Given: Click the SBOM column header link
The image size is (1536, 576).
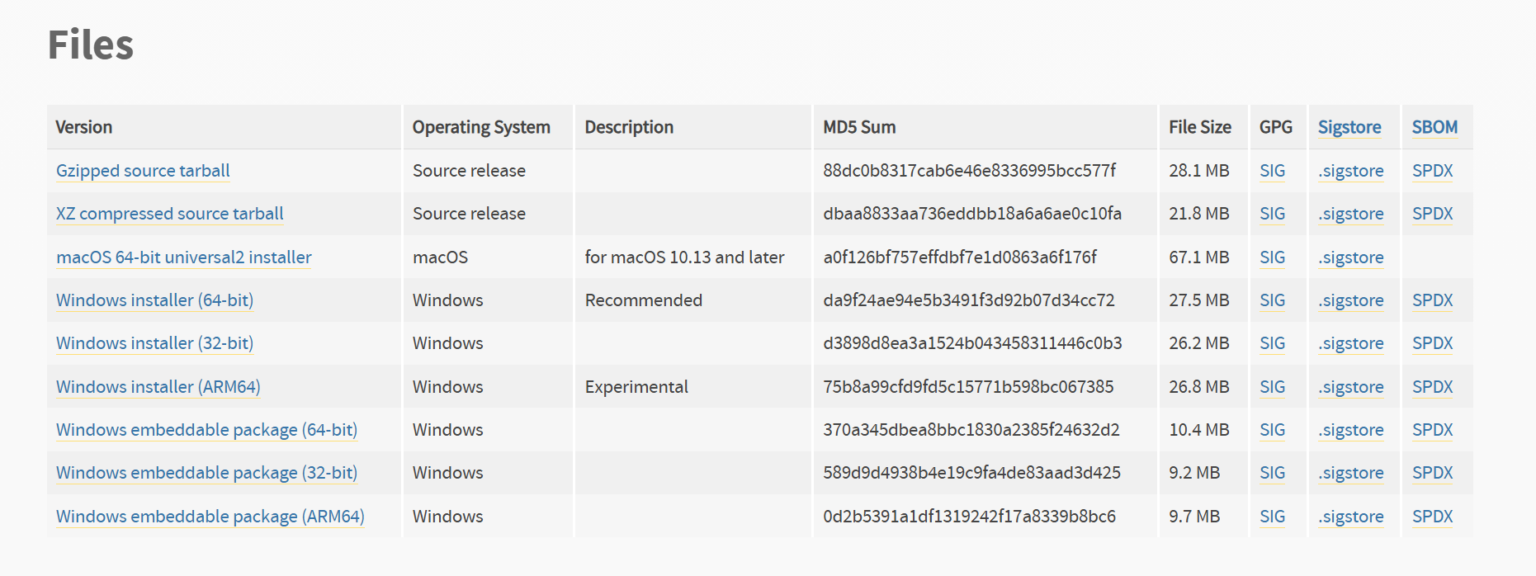Looking at the screenshot, I should (1434, 127).
